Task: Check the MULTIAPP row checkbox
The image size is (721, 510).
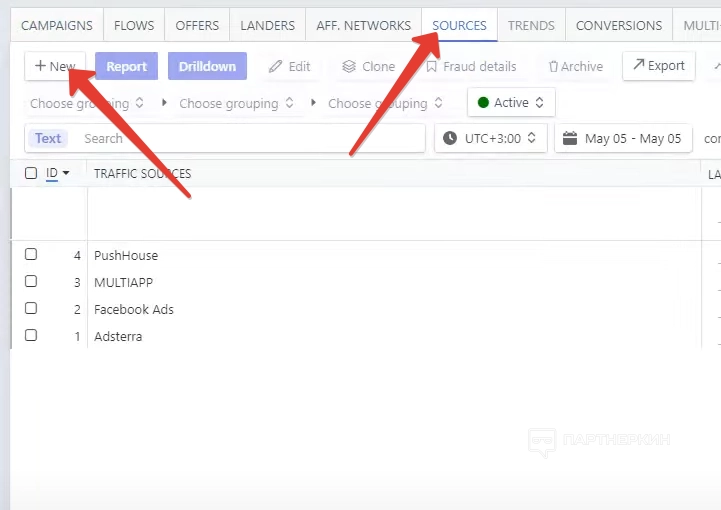Action: (31, 281)
